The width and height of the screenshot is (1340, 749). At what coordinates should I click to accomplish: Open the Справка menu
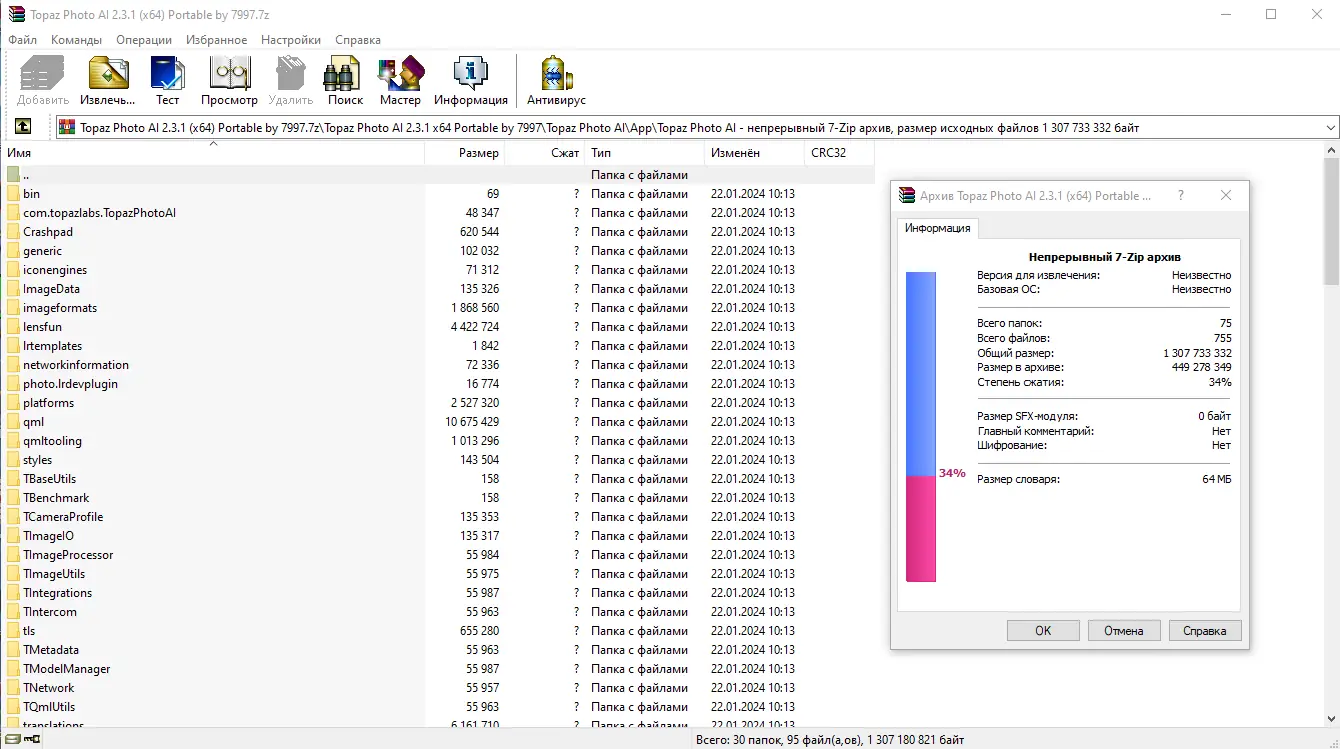[358, 40]
